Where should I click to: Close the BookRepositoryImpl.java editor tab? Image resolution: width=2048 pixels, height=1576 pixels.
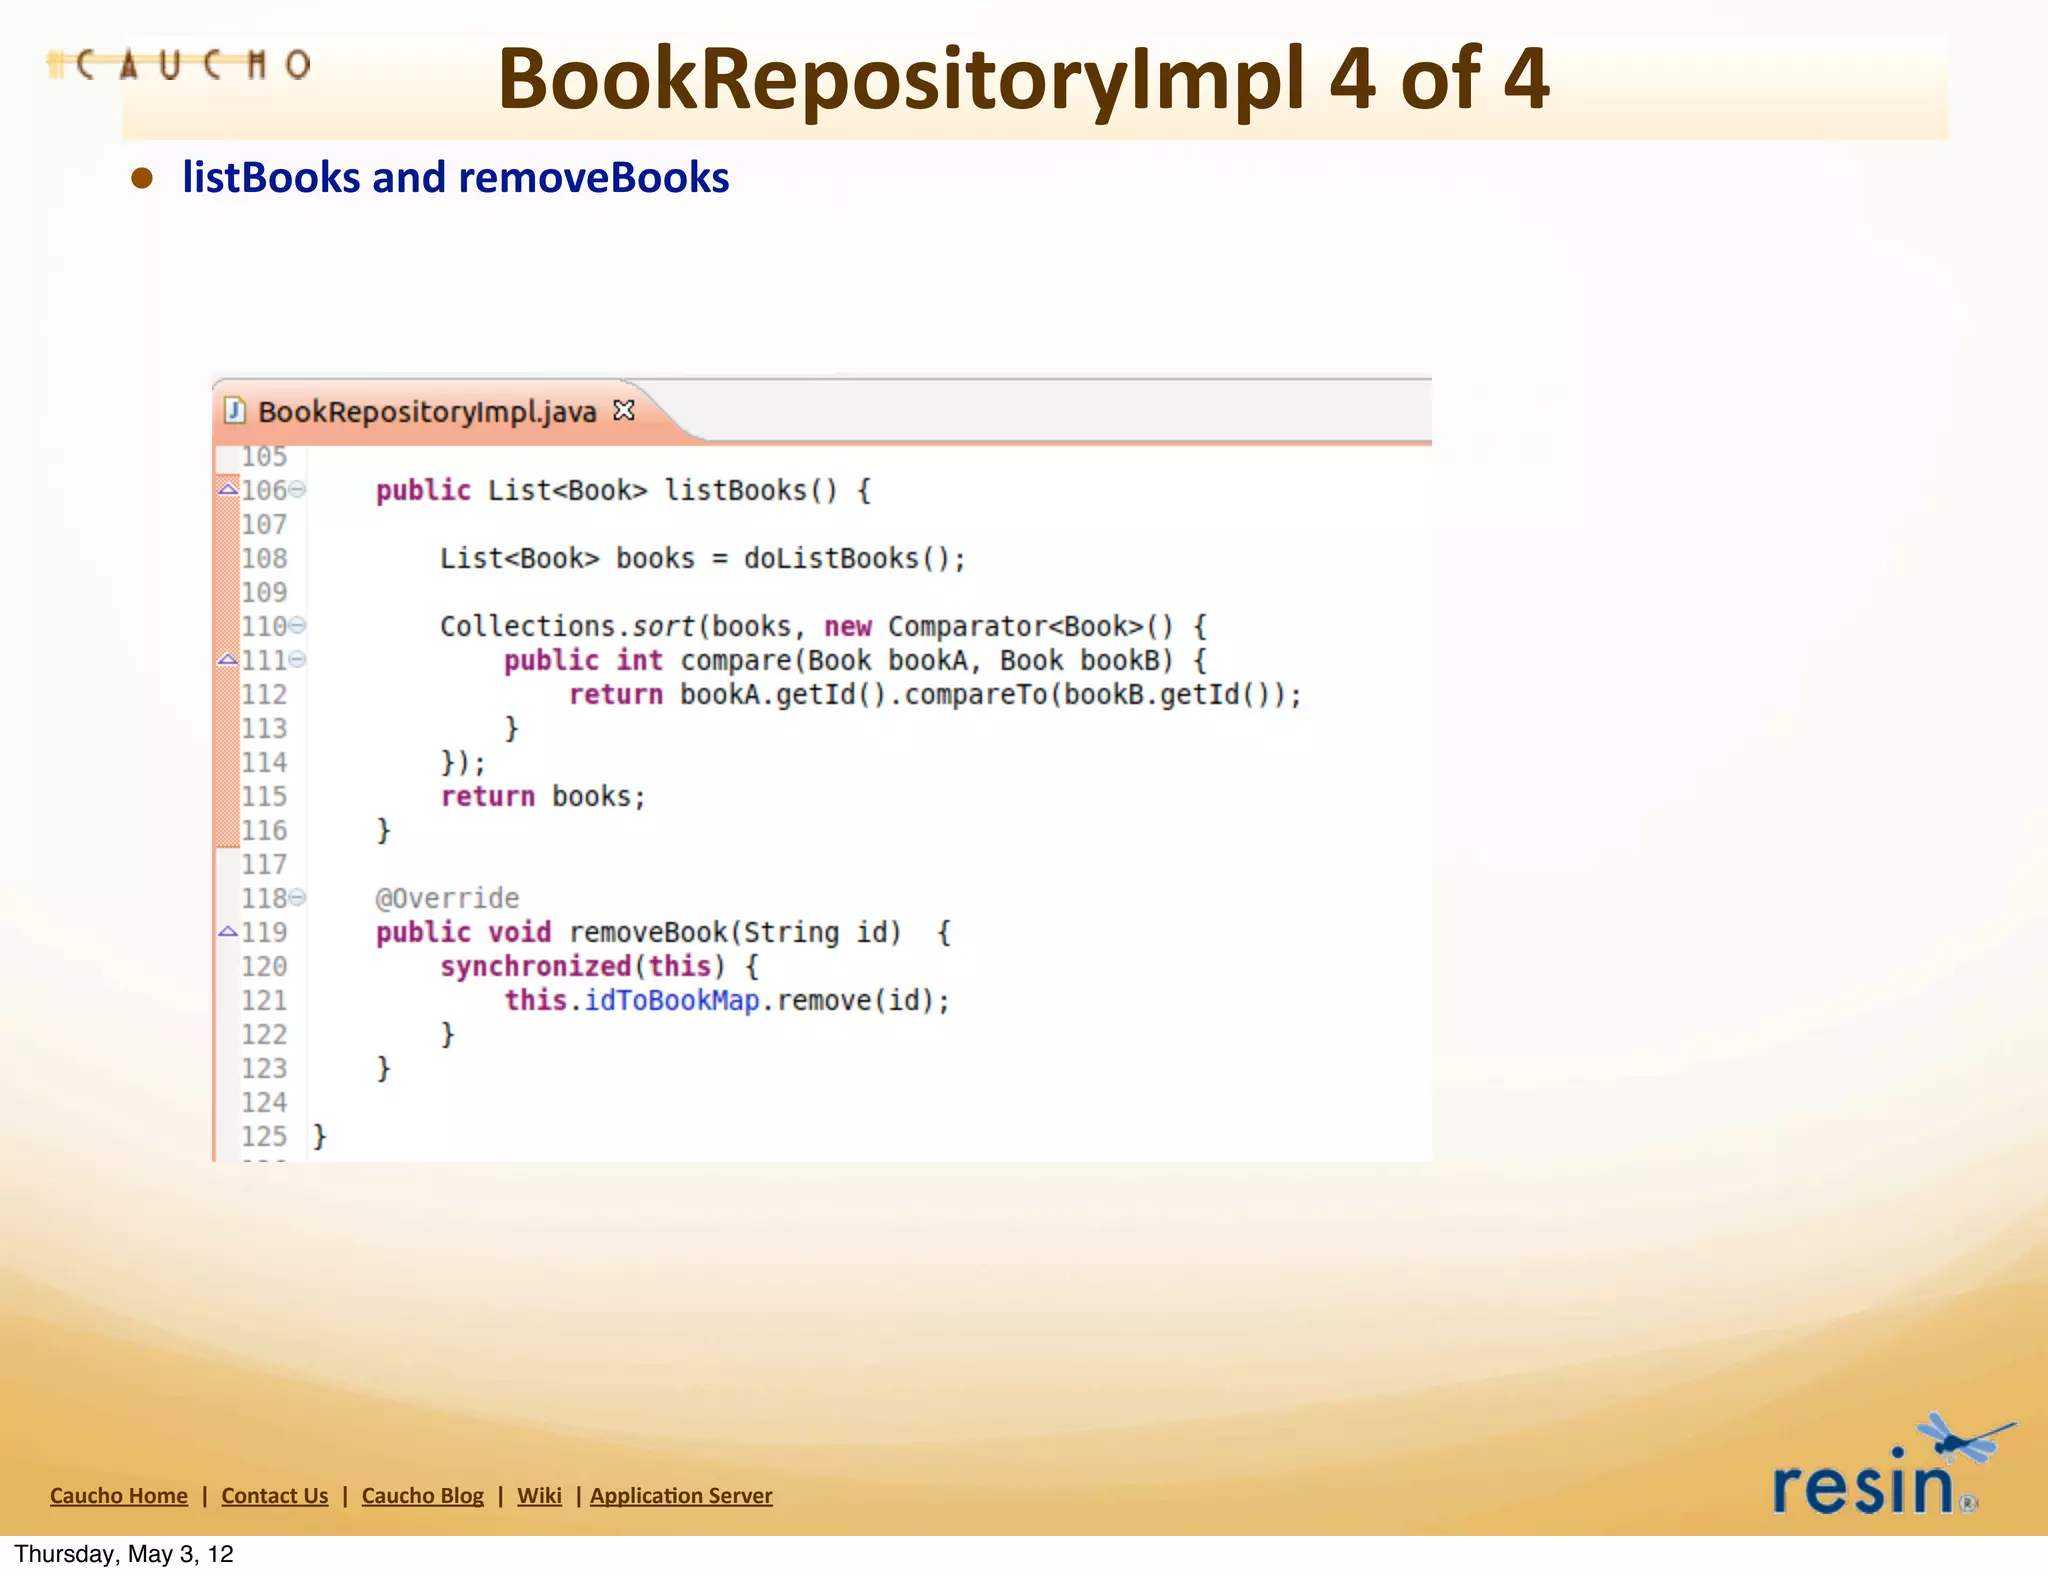(x=624, y=410)
